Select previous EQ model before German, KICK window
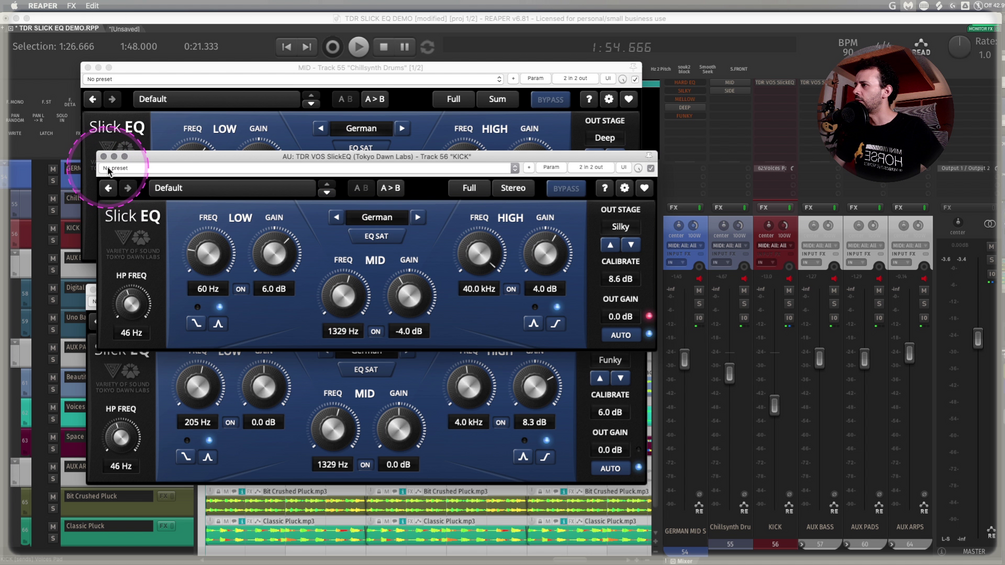The height and width of the screenshot is (565, 1005). [336, 217]
